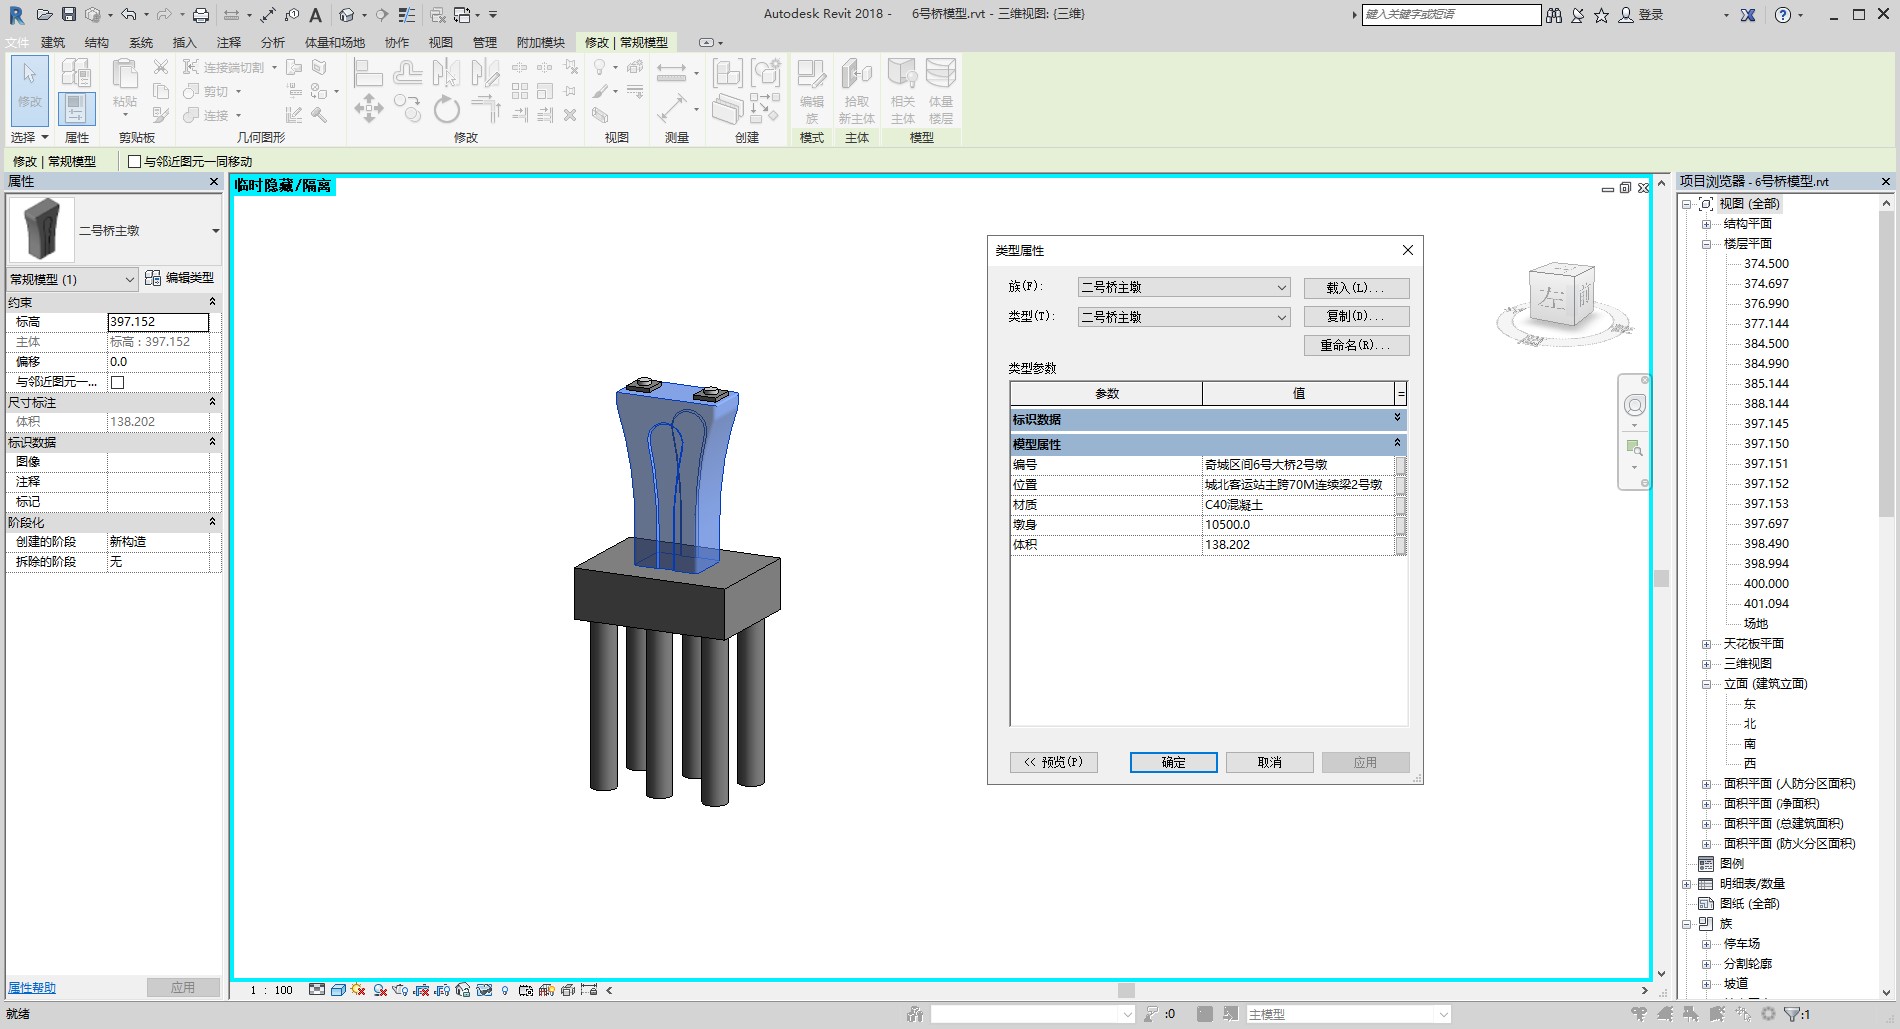Click the Properties ribbon button icon
The height and width of the screenshot is (1029, 1900).
[x=76, y=108]
